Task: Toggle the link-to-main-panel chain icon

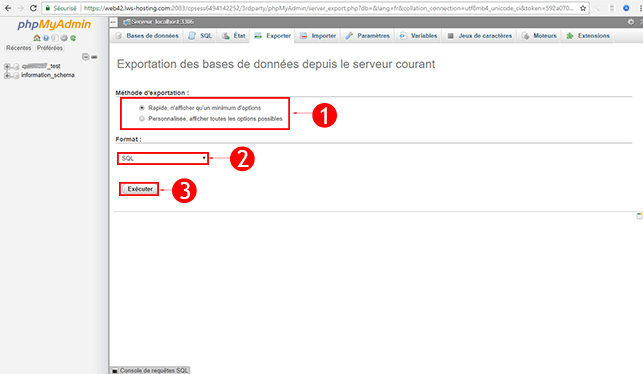Action: pyautogui.click(x=94, y=57)
